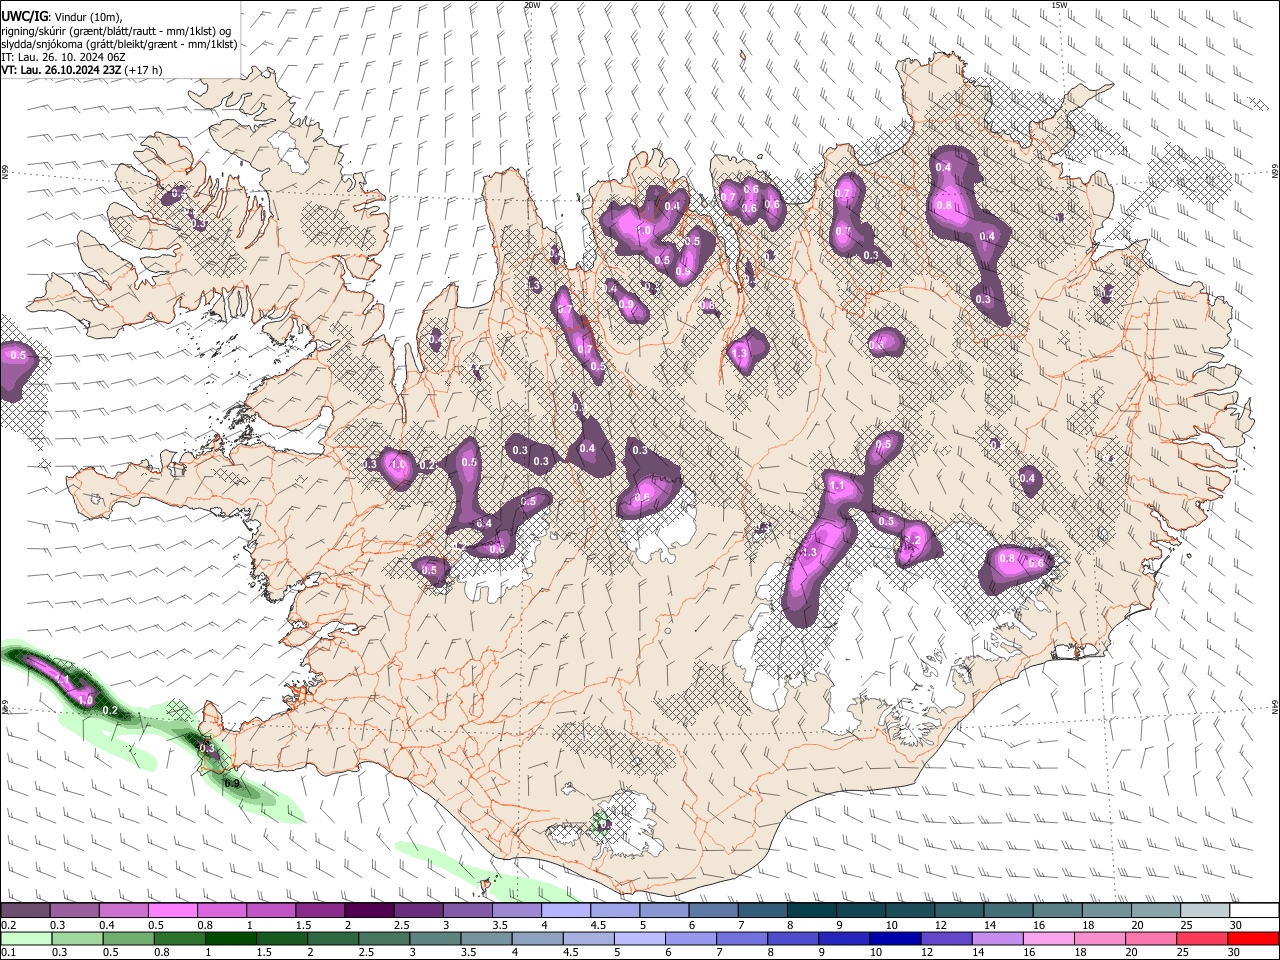Image resolution: width=1280 pixels, height=960 pixels.
Task: Select the darkest green rain swatch between 1 and 1.5
Action: (x=230, y=938)
